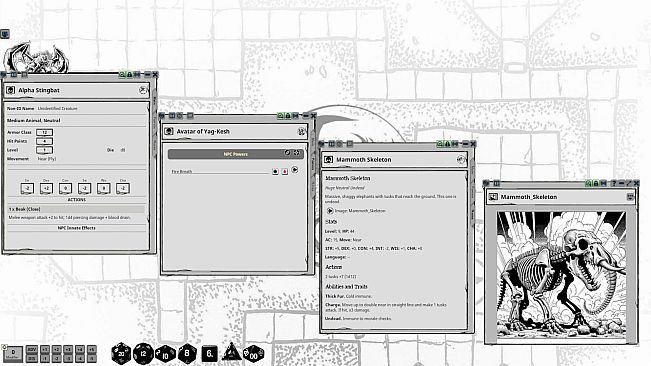
Task: Roll the d12 die
Action: coord(143,354)
